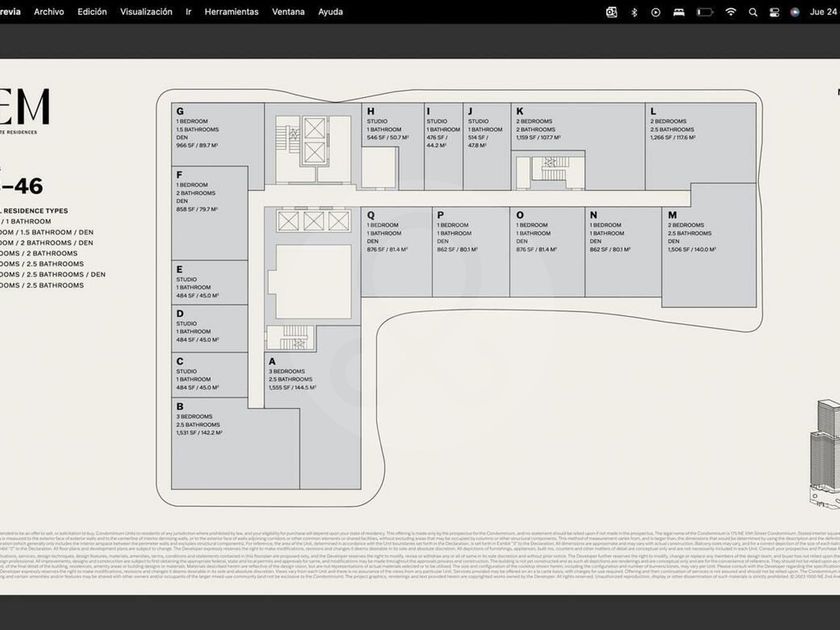The width and height of the screenshot is (840, 630).
Task: Launch Siri from the menu bar
Action: tap(795, 12)
